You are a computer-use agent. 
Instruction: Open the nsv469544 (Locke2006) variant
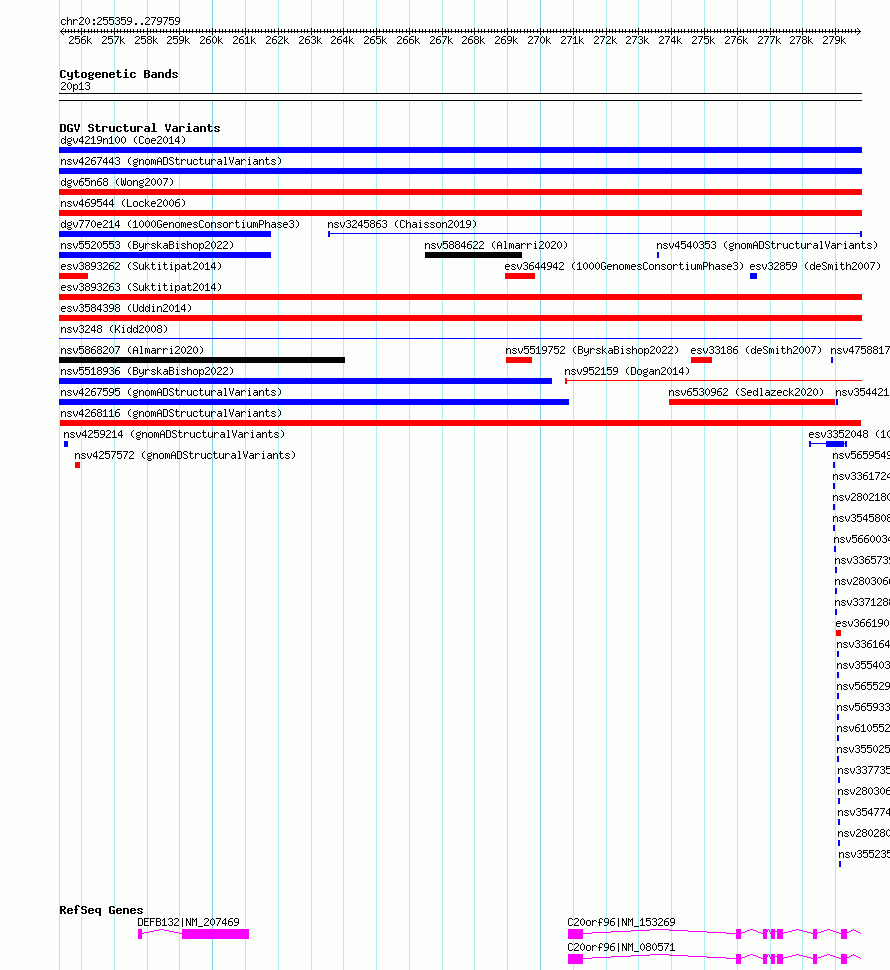click(x=122, y=204)
